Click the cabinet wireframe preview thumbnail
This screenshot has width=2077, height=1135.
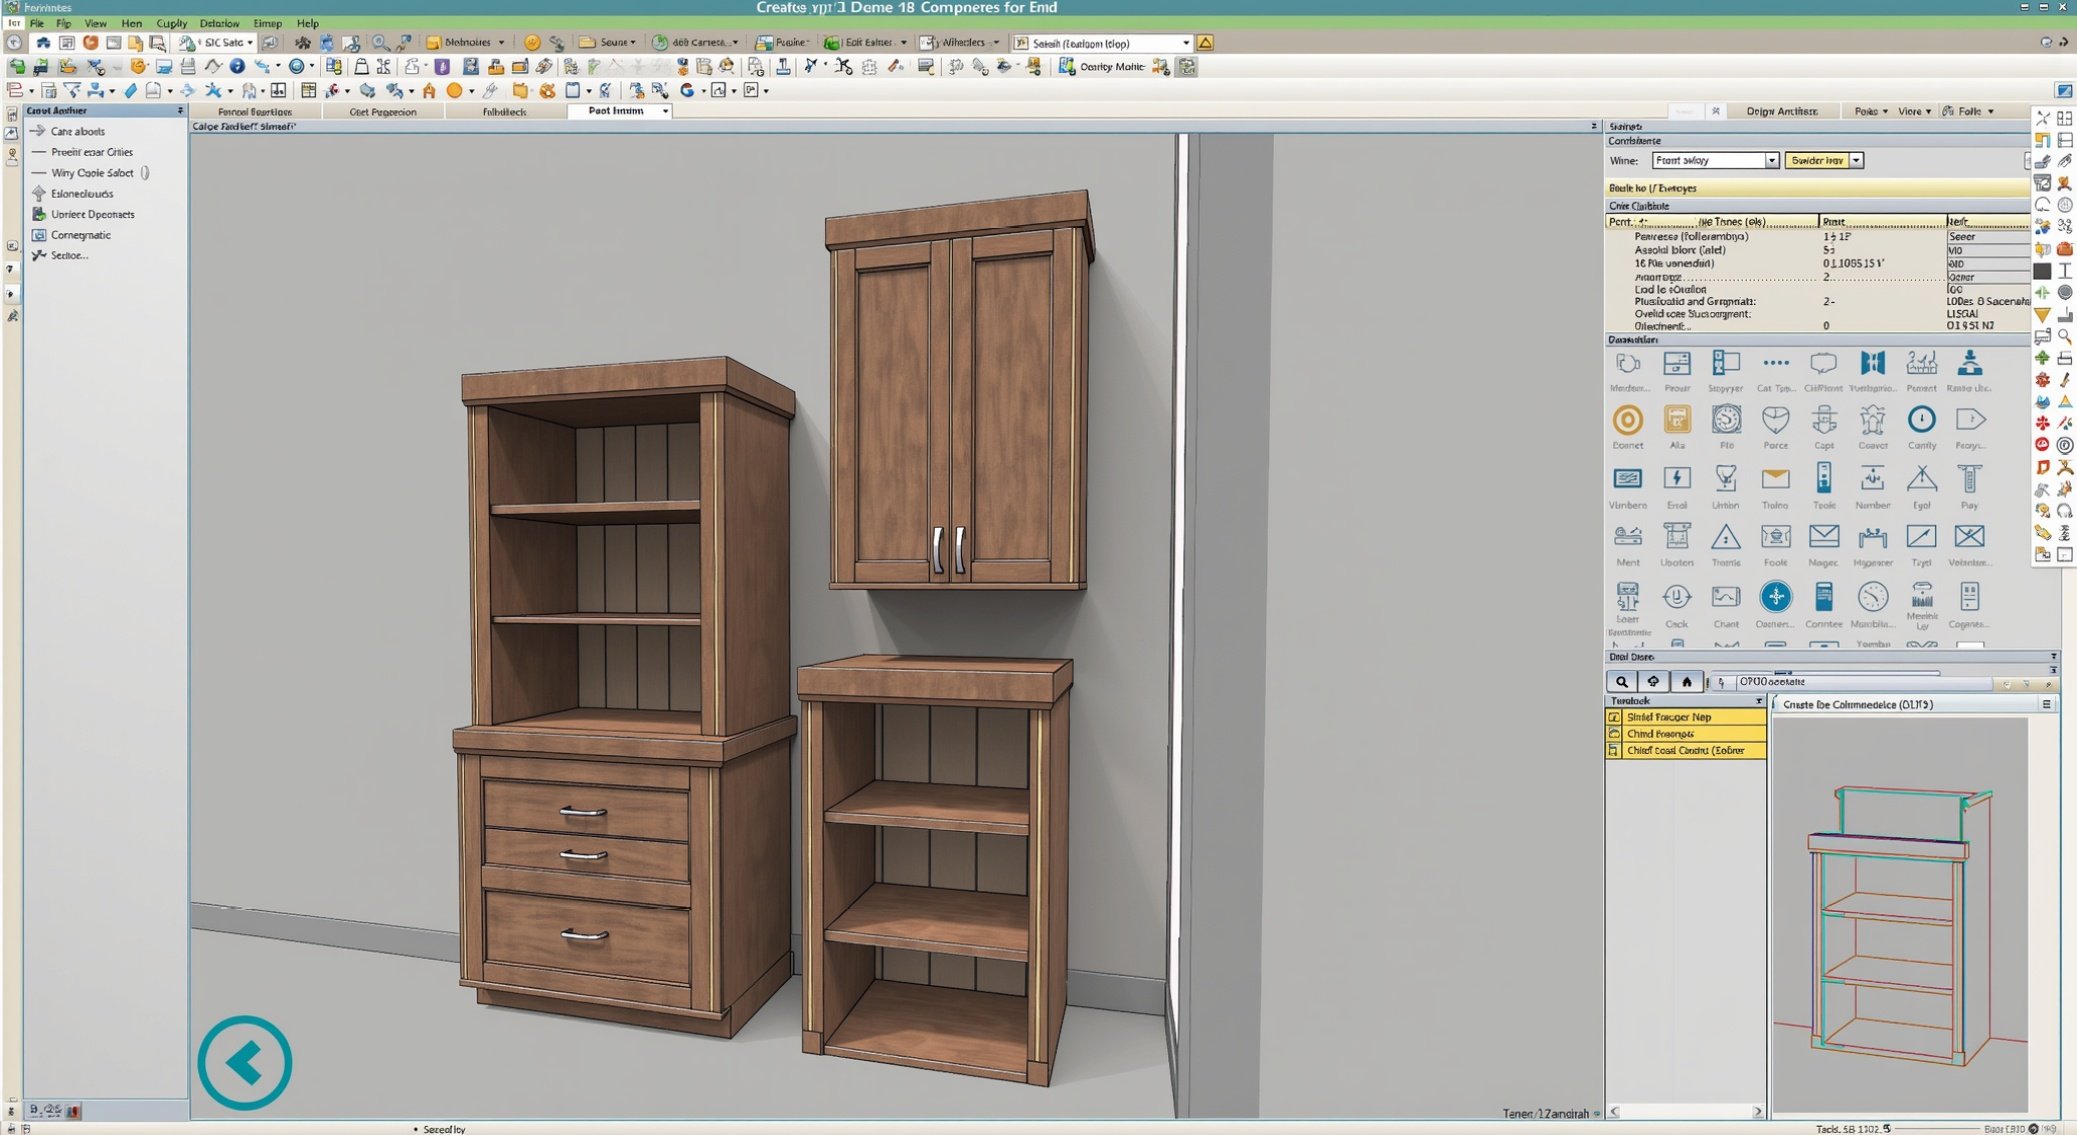(x=1899, y=914)
